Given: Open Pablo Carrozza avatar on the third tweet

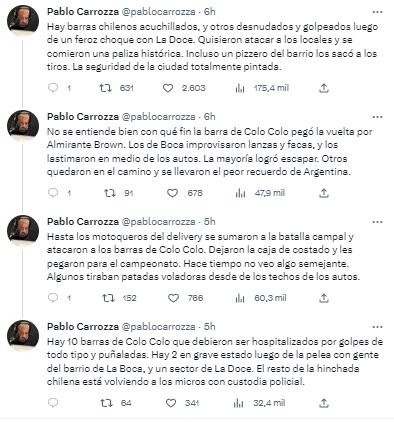Looking at the screenshot, I should [x=23, y=231].
